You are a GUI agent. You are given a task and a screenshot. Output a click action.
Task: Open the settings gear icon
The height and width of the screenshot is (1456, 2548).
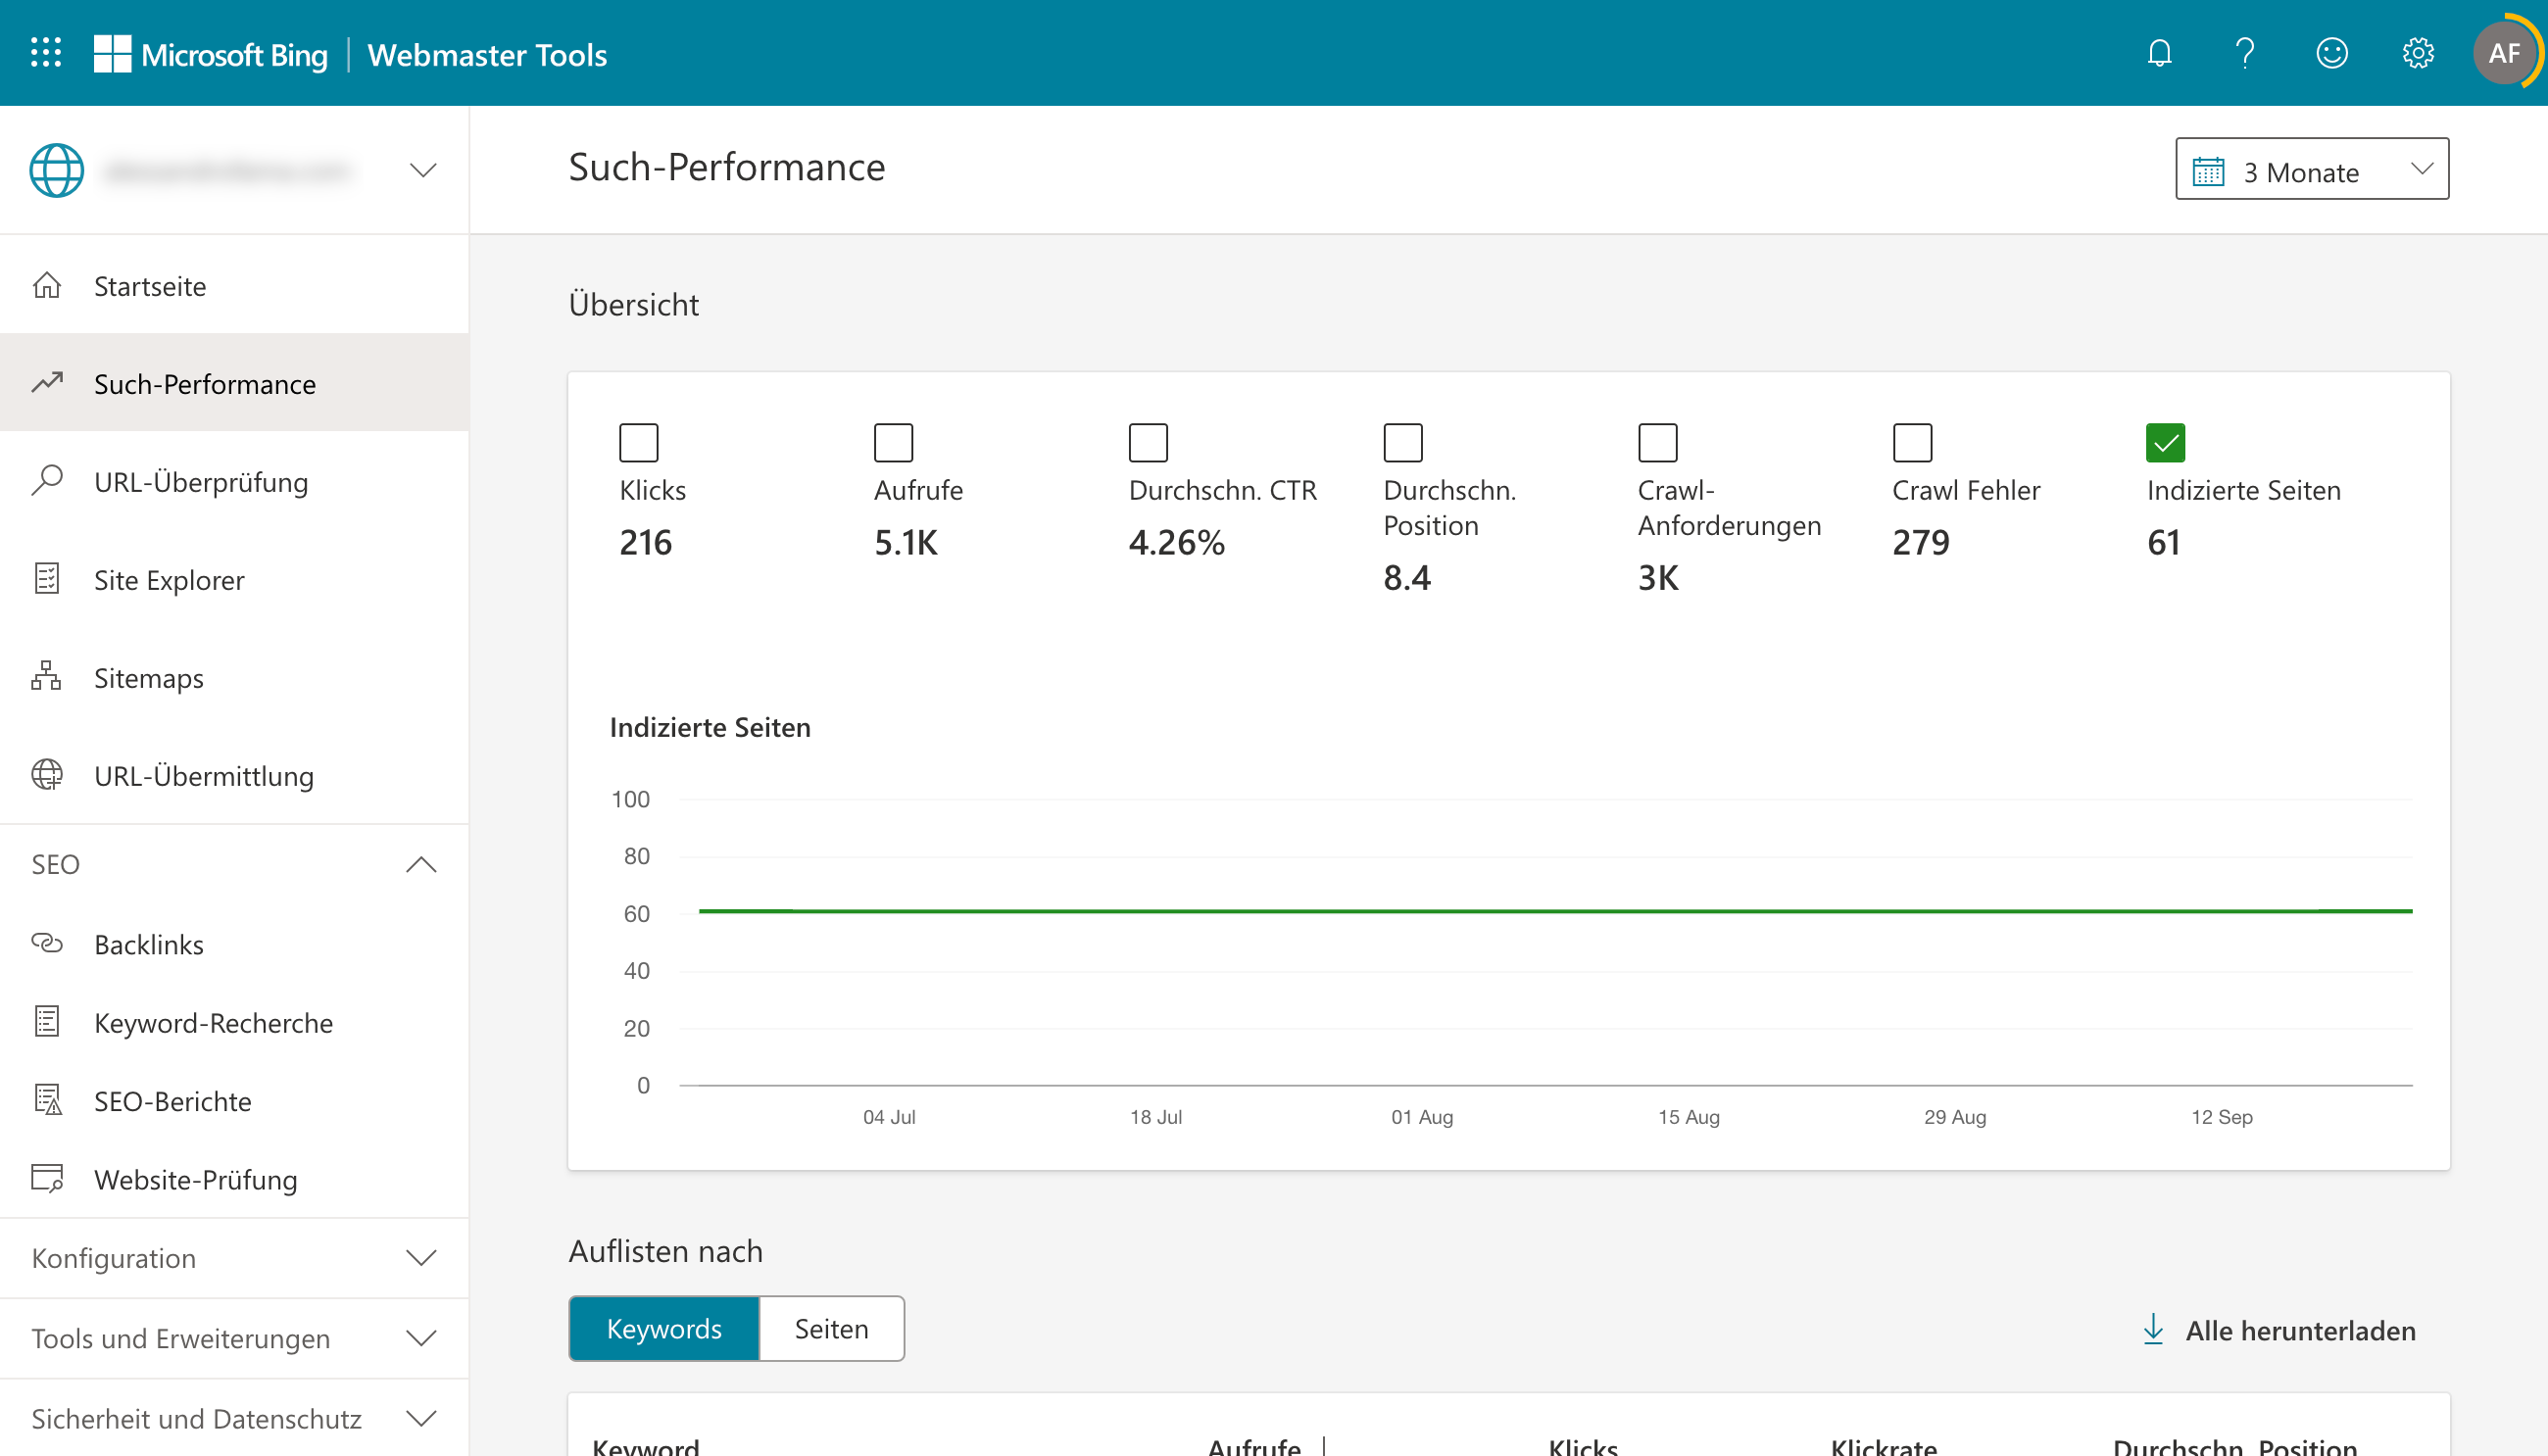[x=2417, y=53]
